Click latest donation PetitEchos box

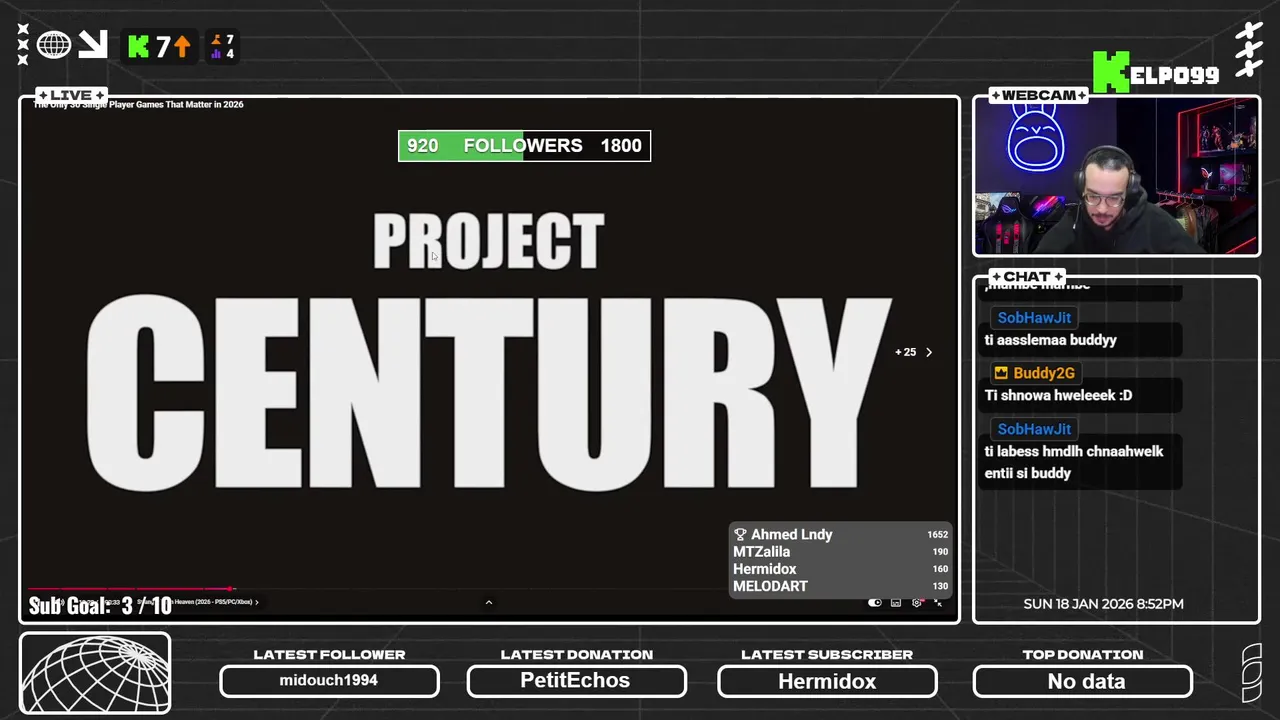[x=577, y=681]
